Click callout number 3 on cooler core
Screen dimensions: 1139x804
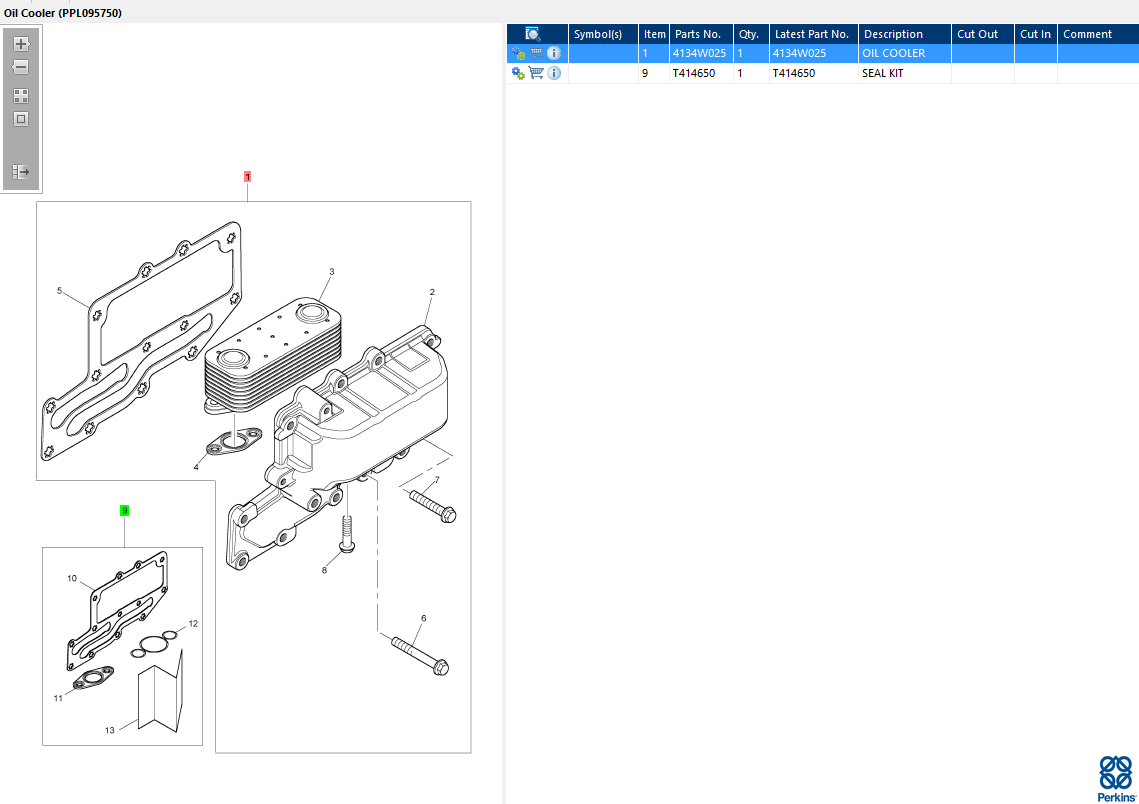tap(332, 272)
